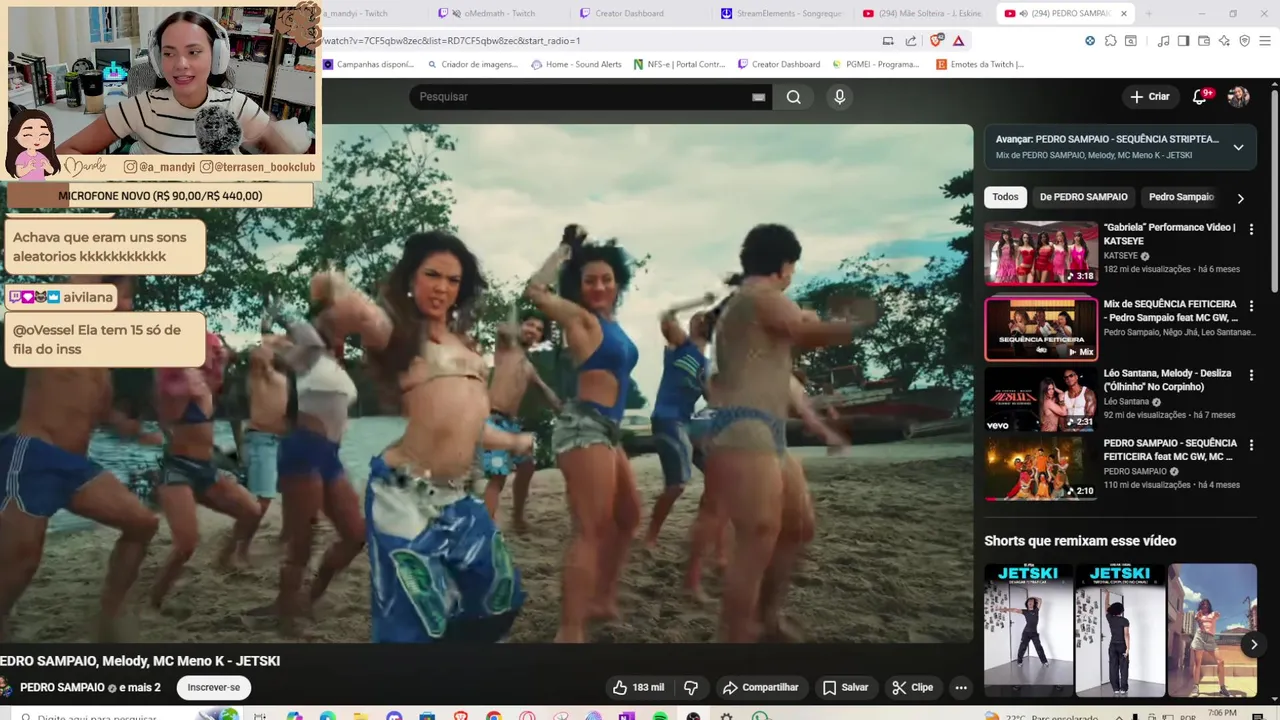The height and width of the screenshot is (720, 1280).
Task: Open Brave Playlist music note icon
Action: pos(1163,41)
